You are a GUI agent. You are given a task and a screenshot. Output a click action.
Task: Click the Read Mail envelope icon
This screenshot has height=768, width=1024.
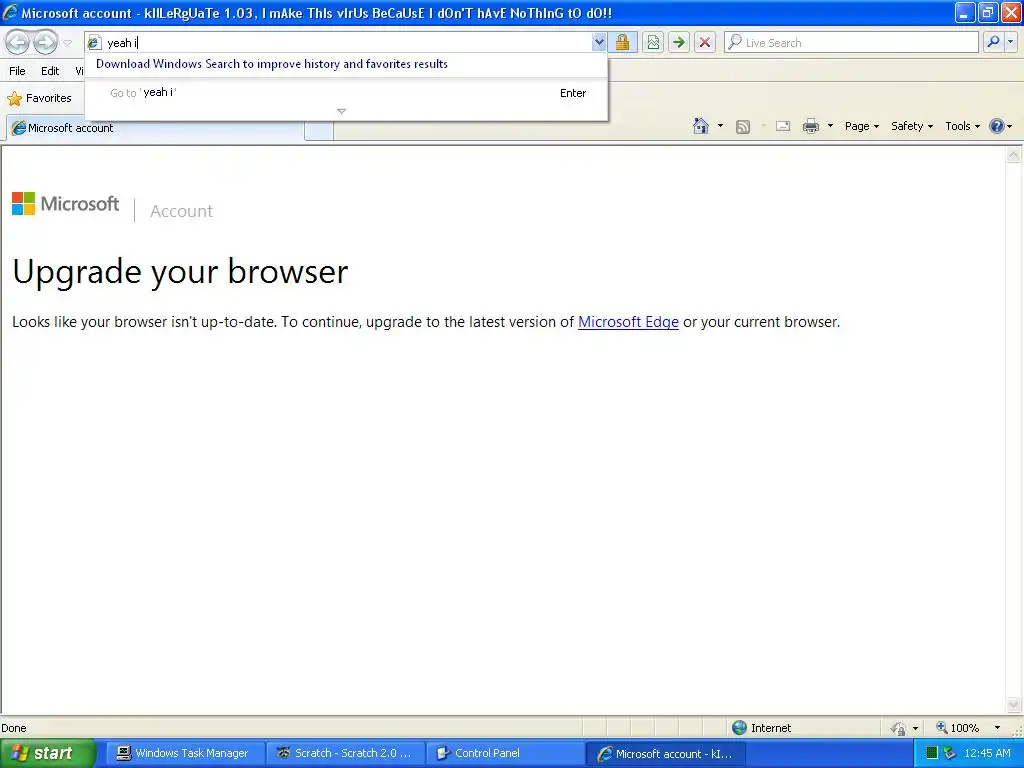(783, 126)
